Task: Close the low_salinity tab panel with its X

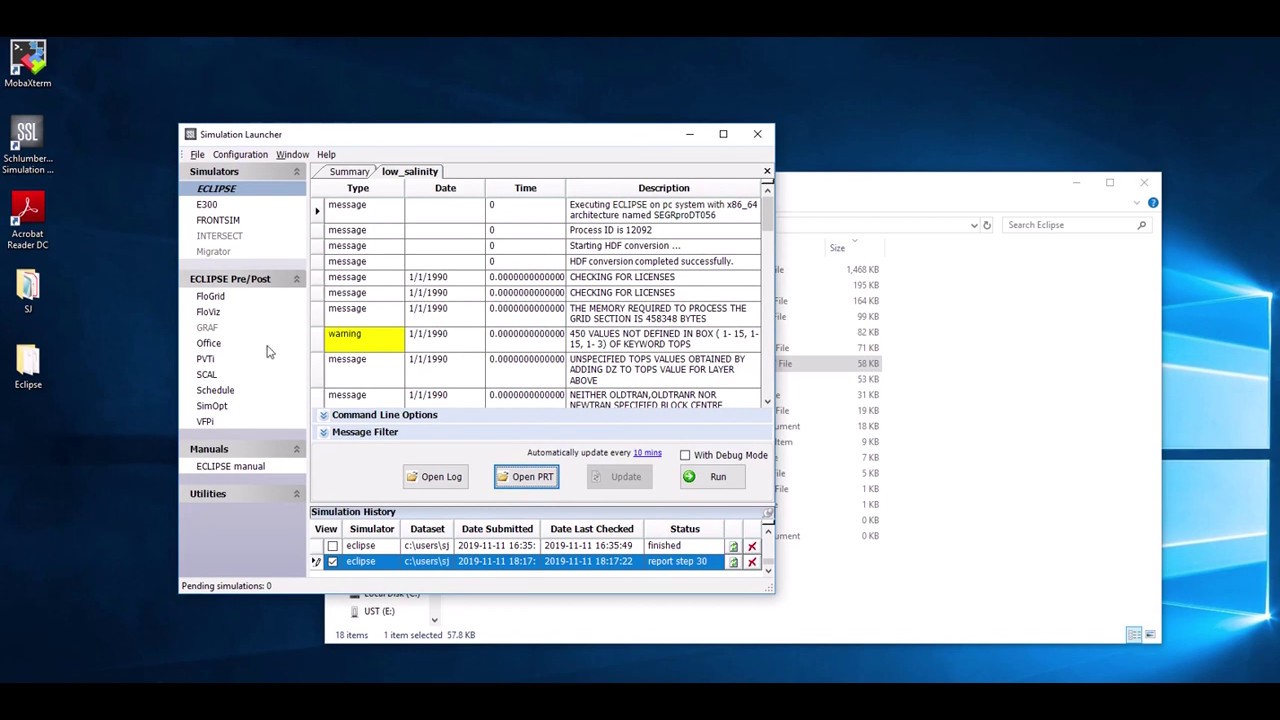Action: 767,171
